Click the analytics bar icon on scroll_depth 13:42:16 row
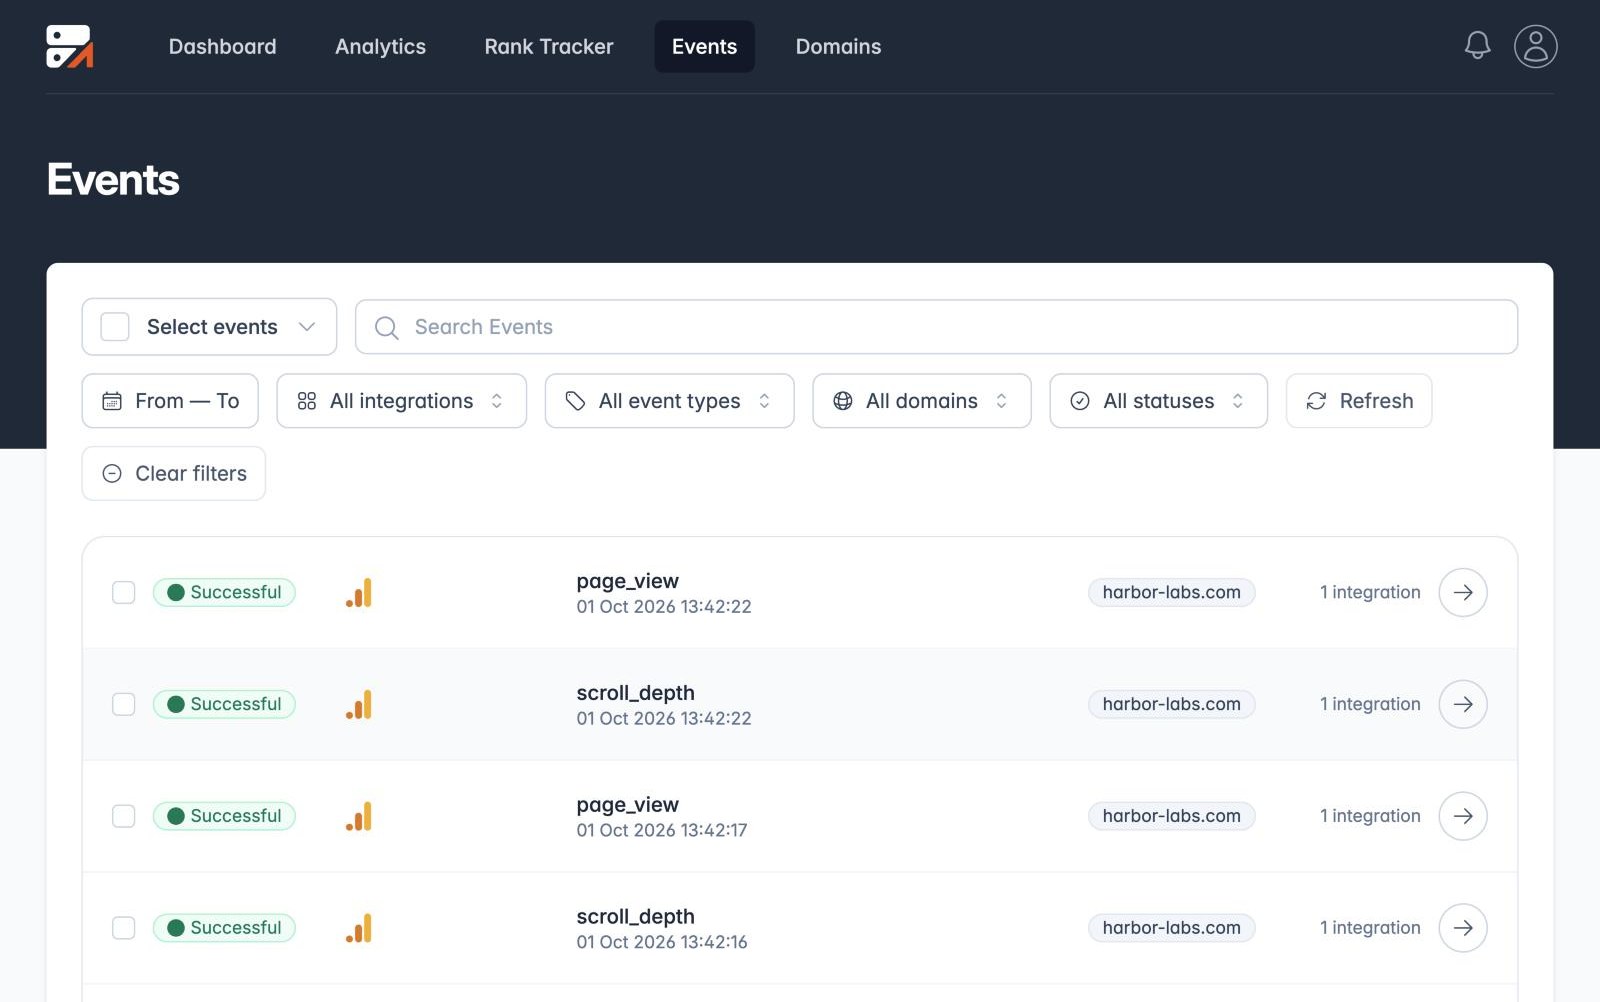This screenshot has width=1600, height=1002. 359,929
